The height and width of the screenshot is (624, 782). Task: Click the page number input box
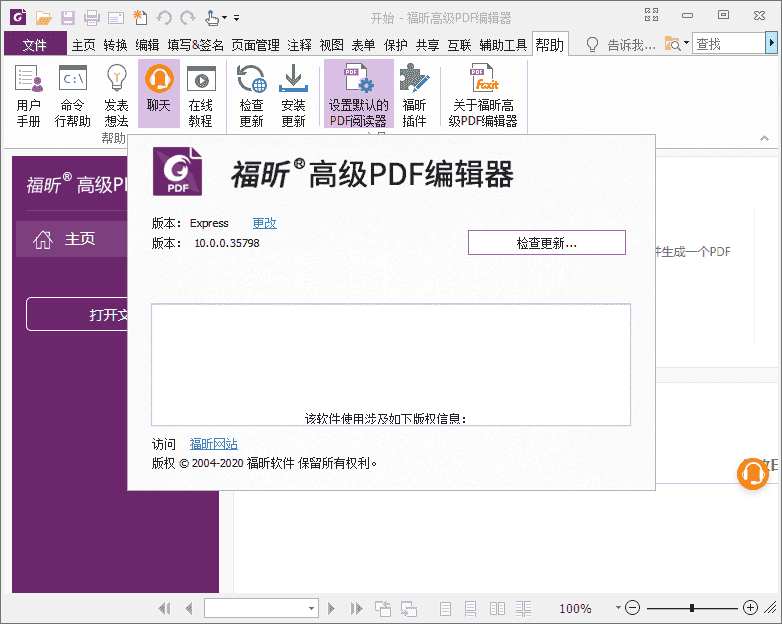255,608
